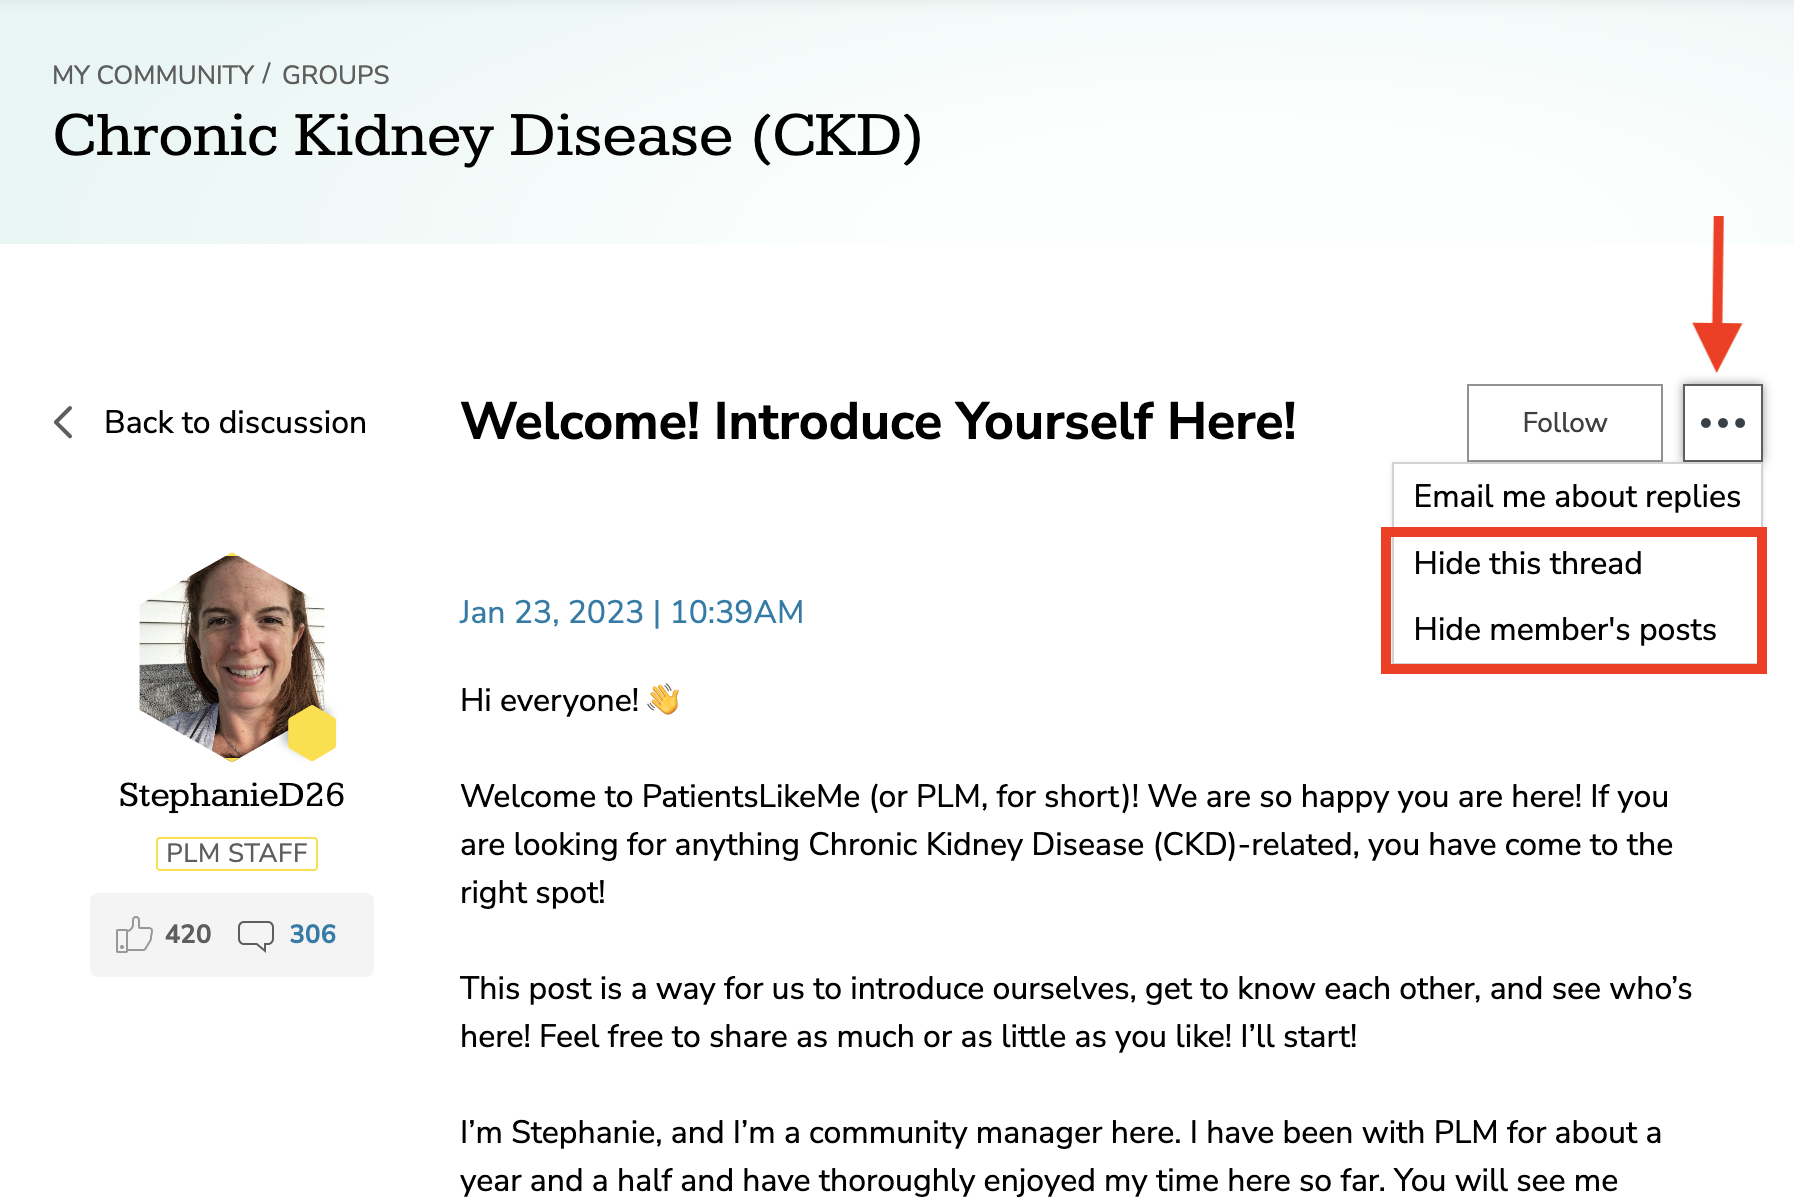Click the PLM STAFF badge

pos(237,853)
